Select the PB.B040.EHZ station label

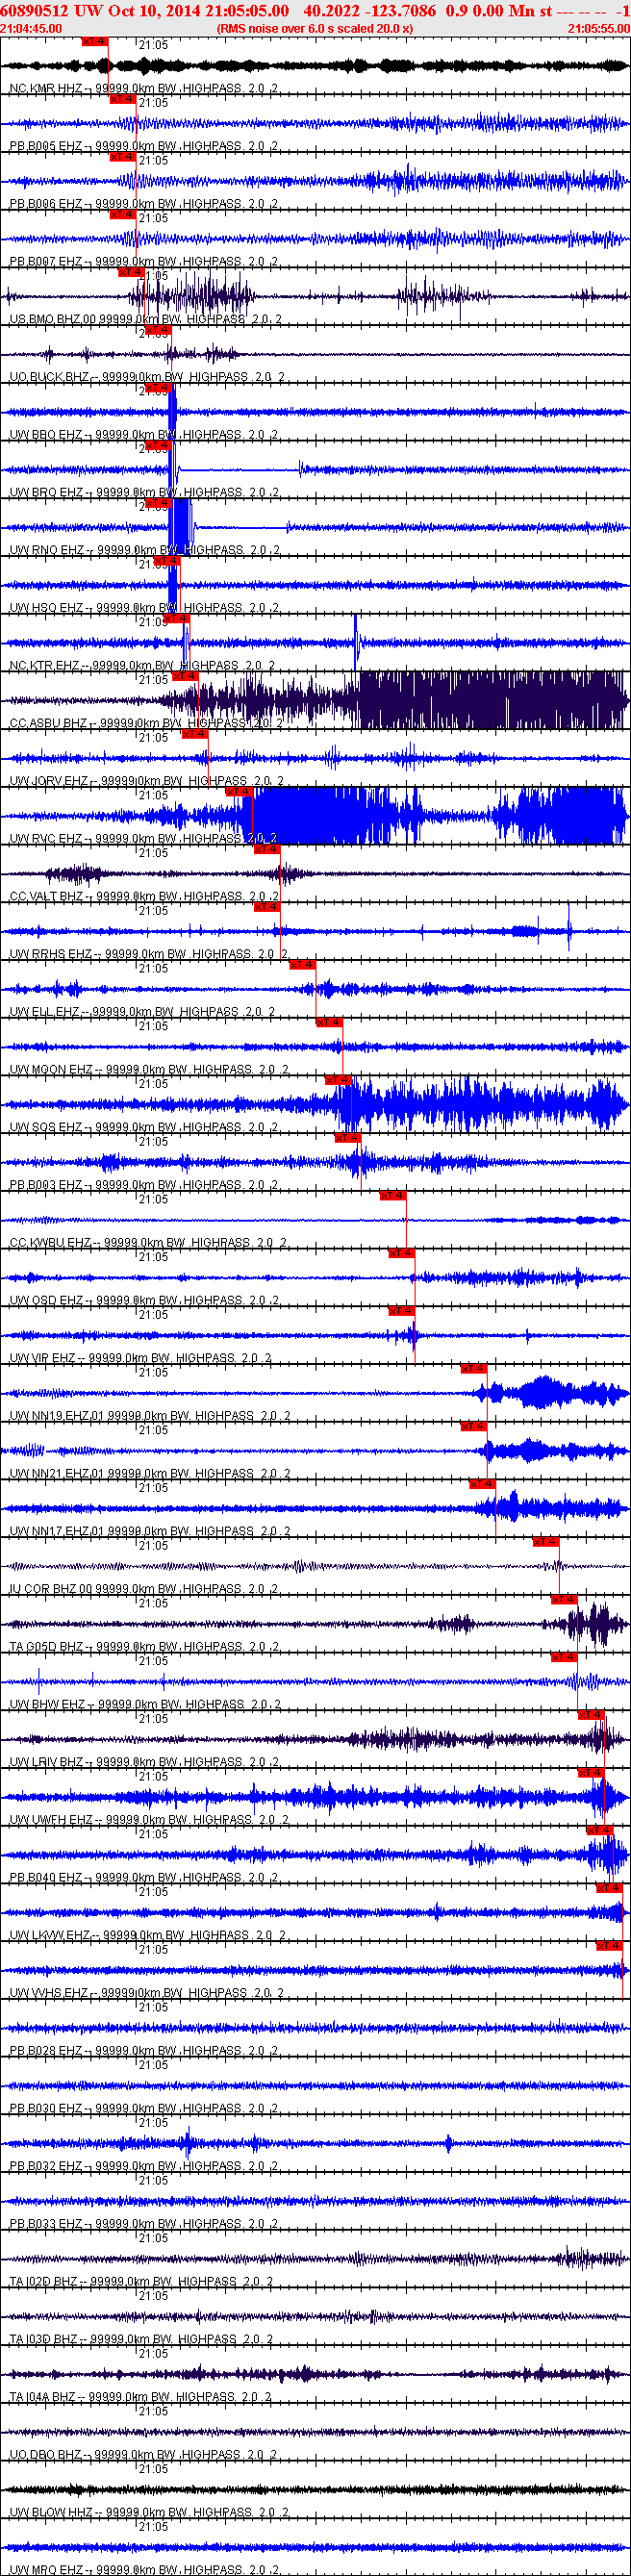tap(144, 1879)
